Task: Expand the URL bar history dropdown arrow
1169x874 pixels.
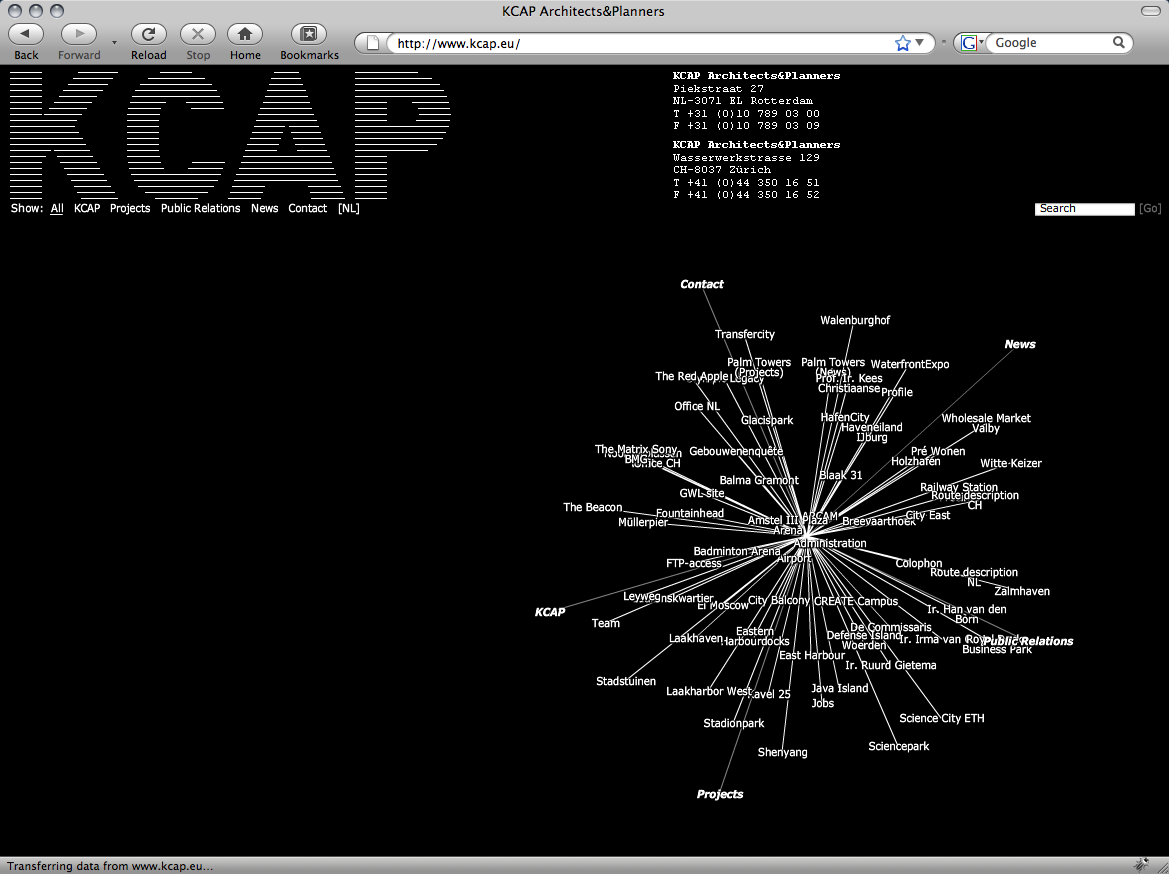Action: click(919, 43)
